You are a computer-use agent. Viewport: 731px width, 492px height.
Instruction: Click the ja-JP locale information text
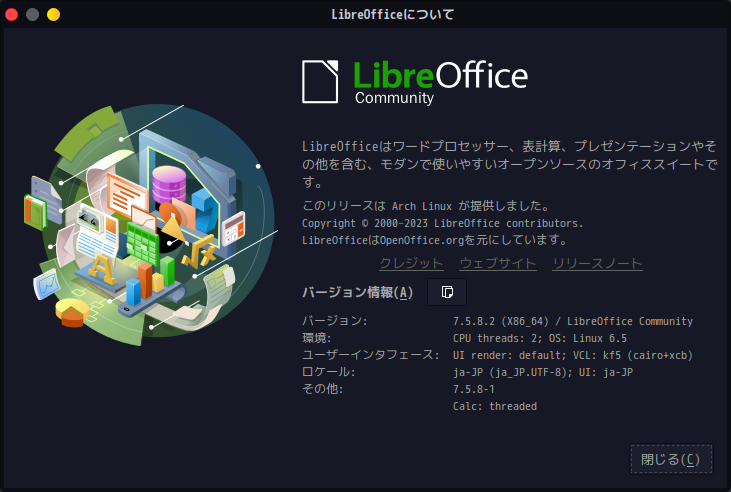pyautogui.click(x=543, y=372)
